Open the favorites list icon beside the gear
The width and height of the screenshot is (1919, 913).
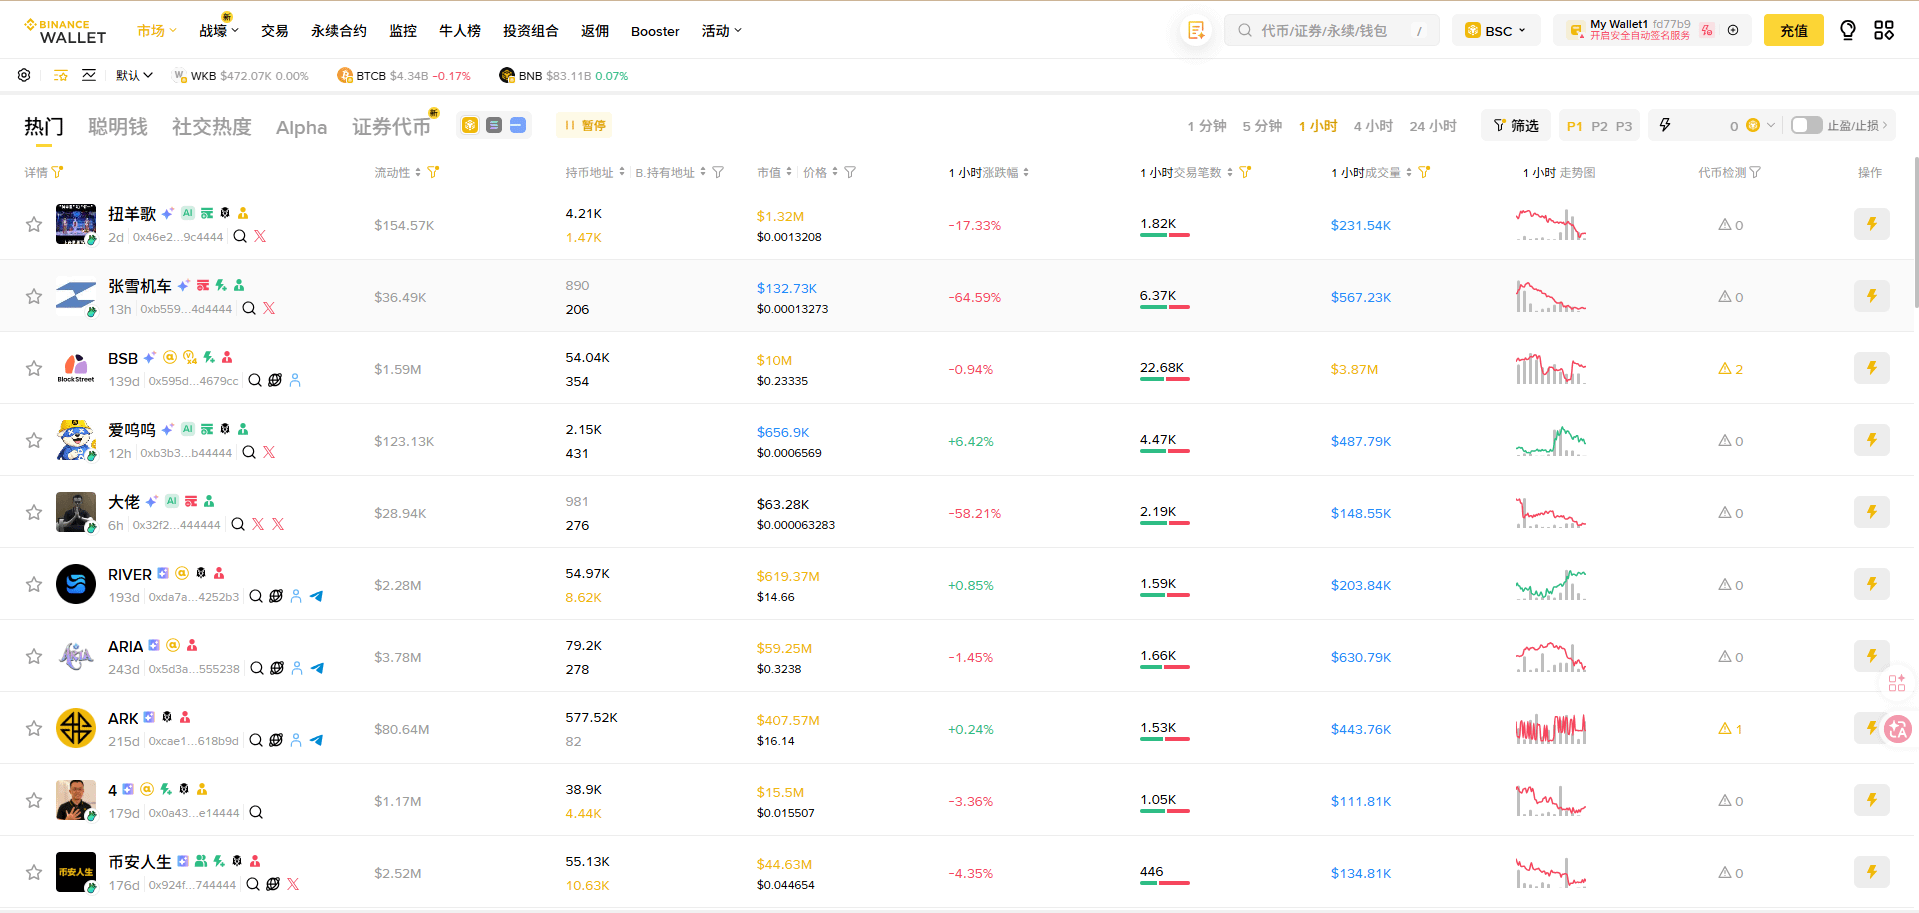pos(61,75)
